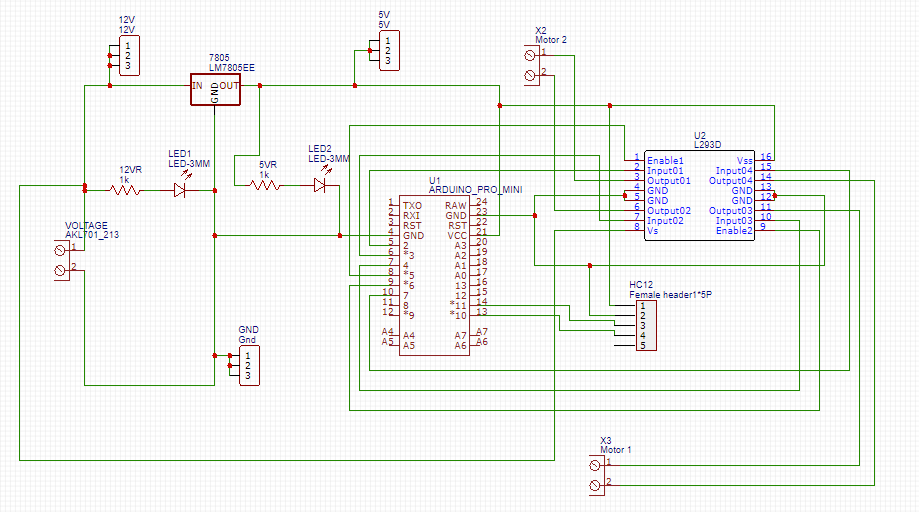Click the Enable2 pin on L293D
The image size is (919, 512).
click(734, 230)
